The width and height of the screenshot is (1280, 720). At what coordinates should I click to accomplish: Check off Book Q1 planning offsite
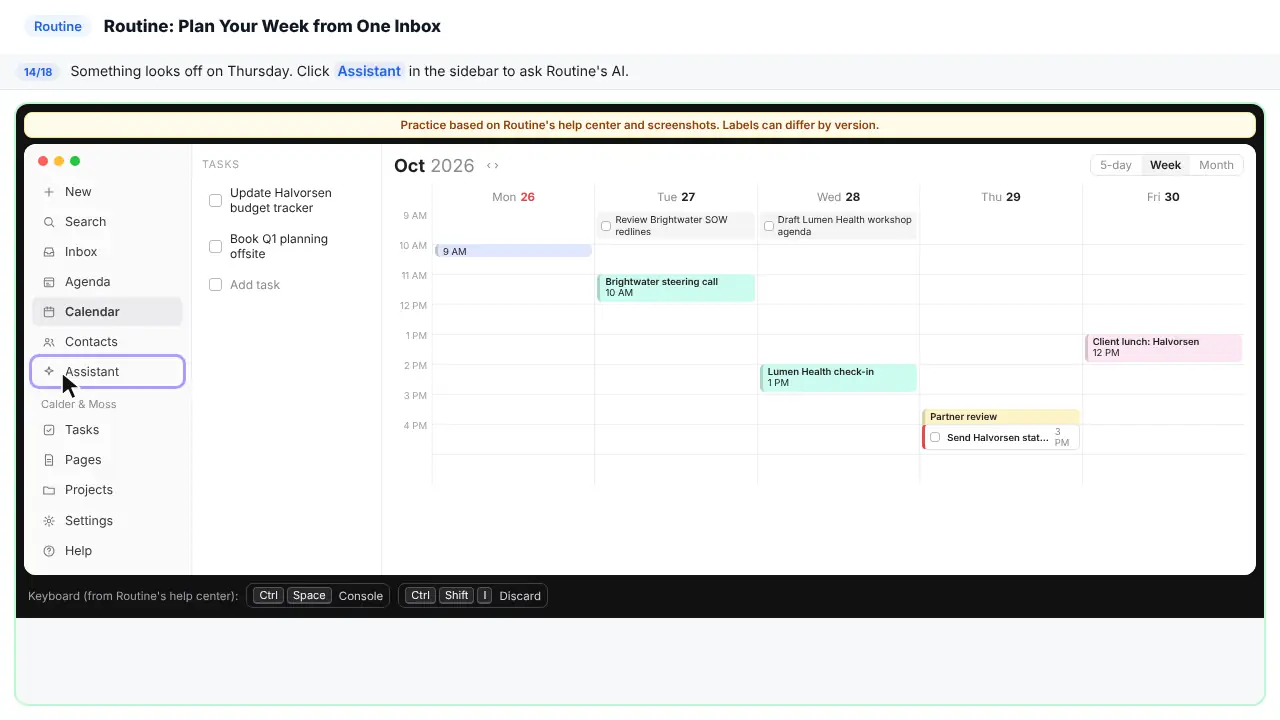pyautogui.click(x=215, y=246)
